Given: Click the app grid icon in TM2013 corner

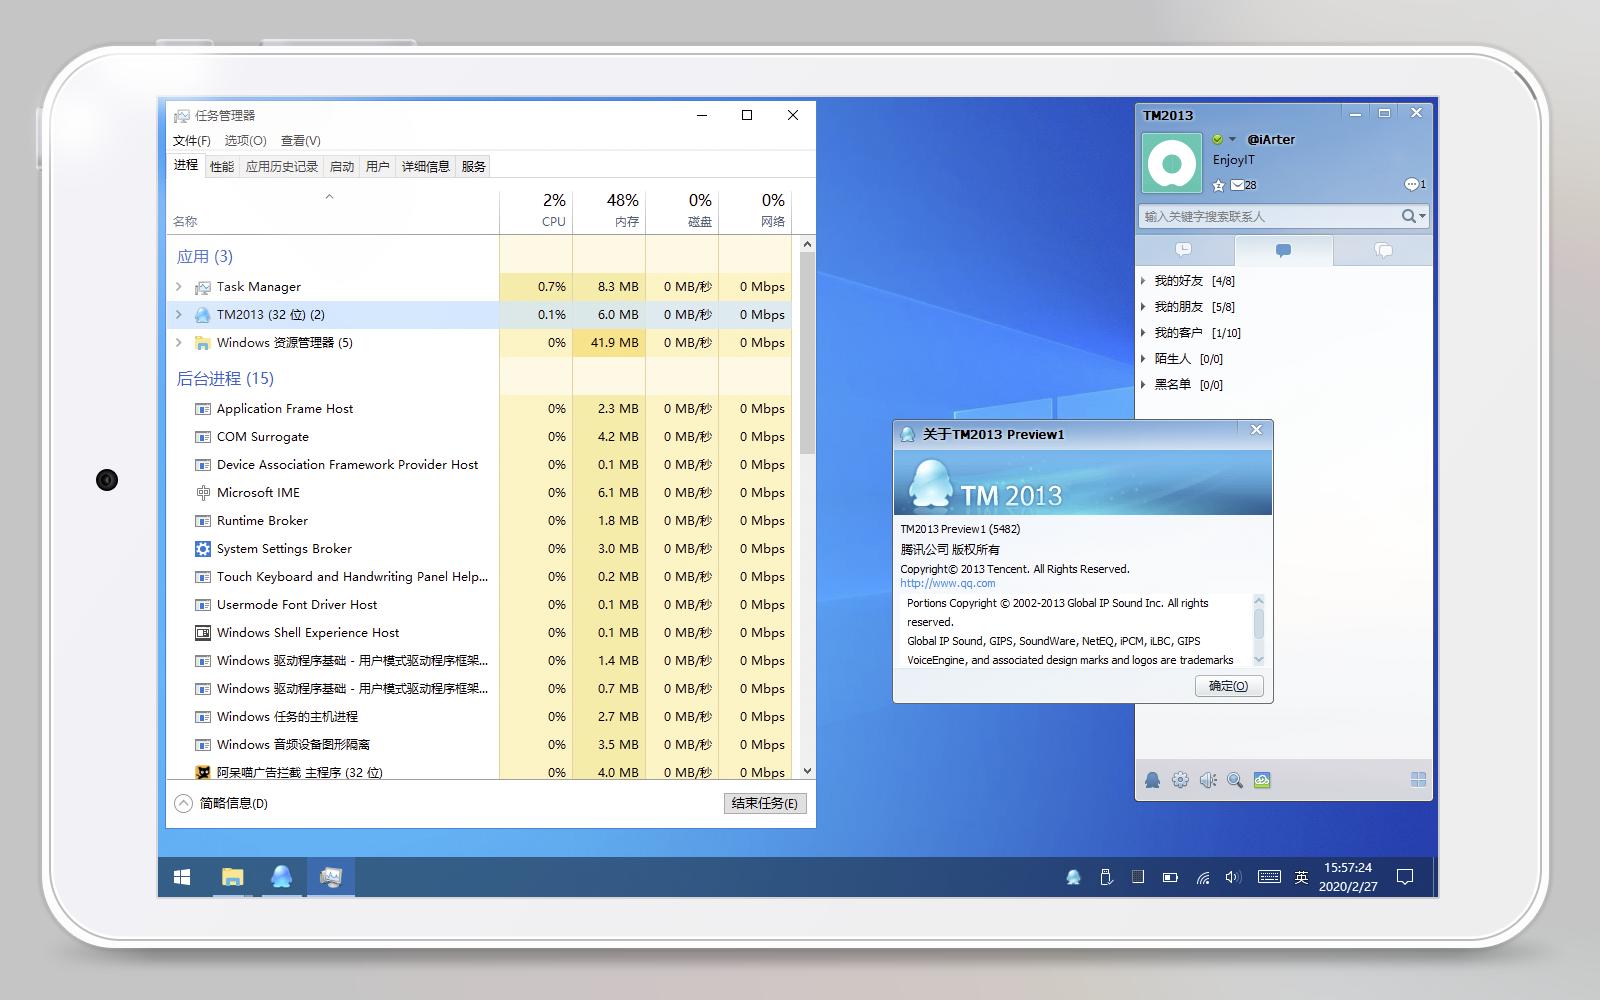Looking at the screenshot, I should 1418,780.
